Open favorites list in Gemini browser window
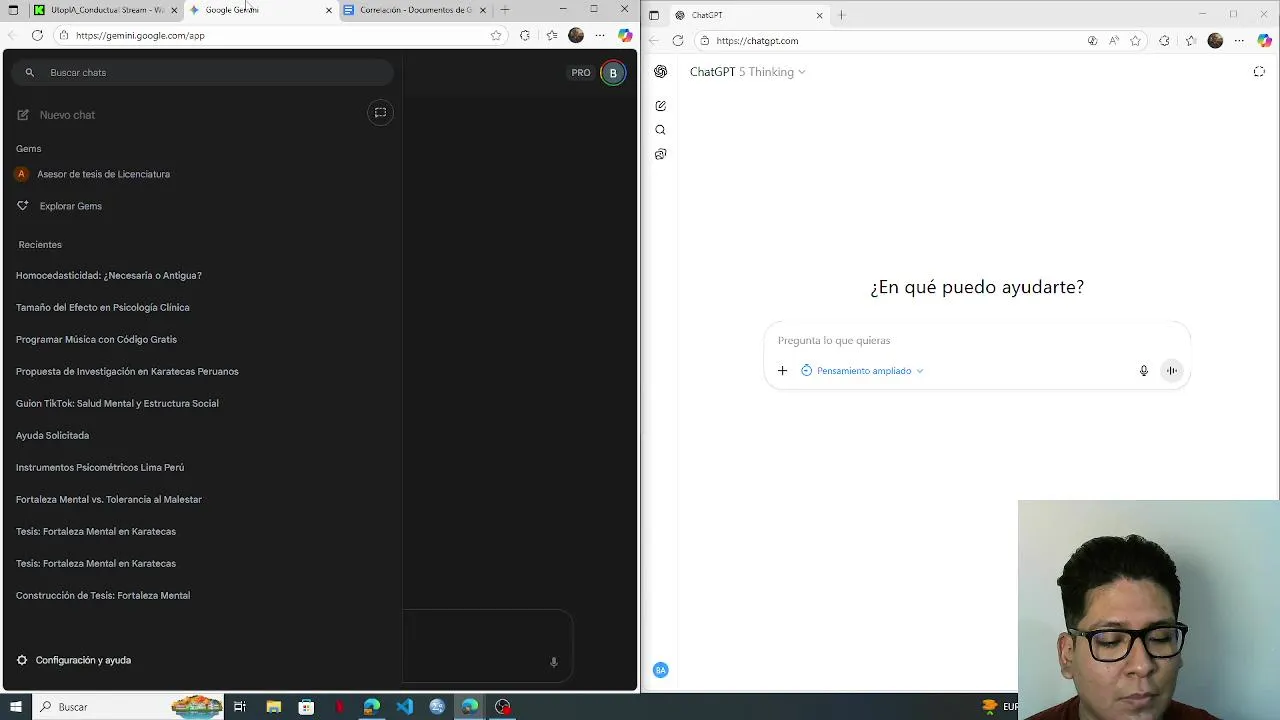This screenshot has height=720, width=1280. 551,35
